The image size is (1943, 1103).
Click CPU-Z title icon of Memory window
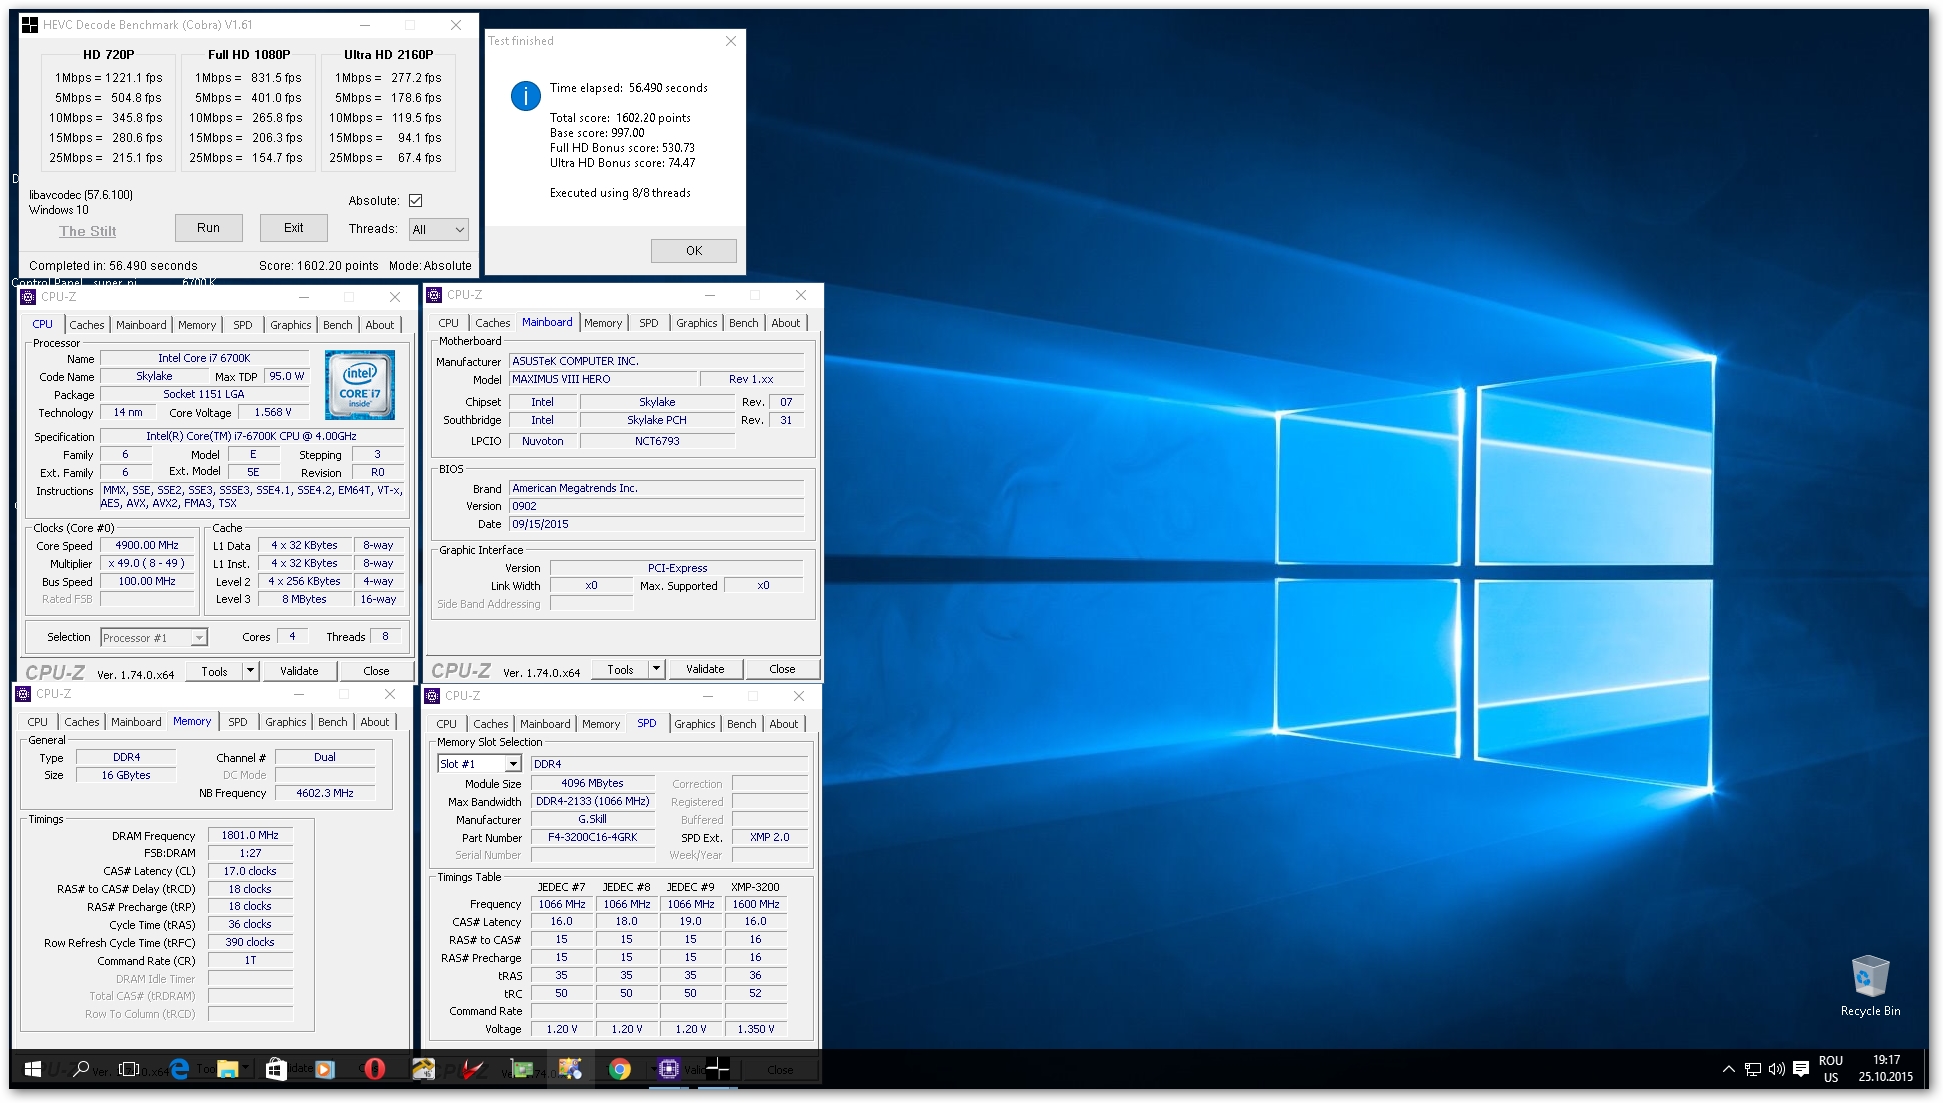(23, 694)
